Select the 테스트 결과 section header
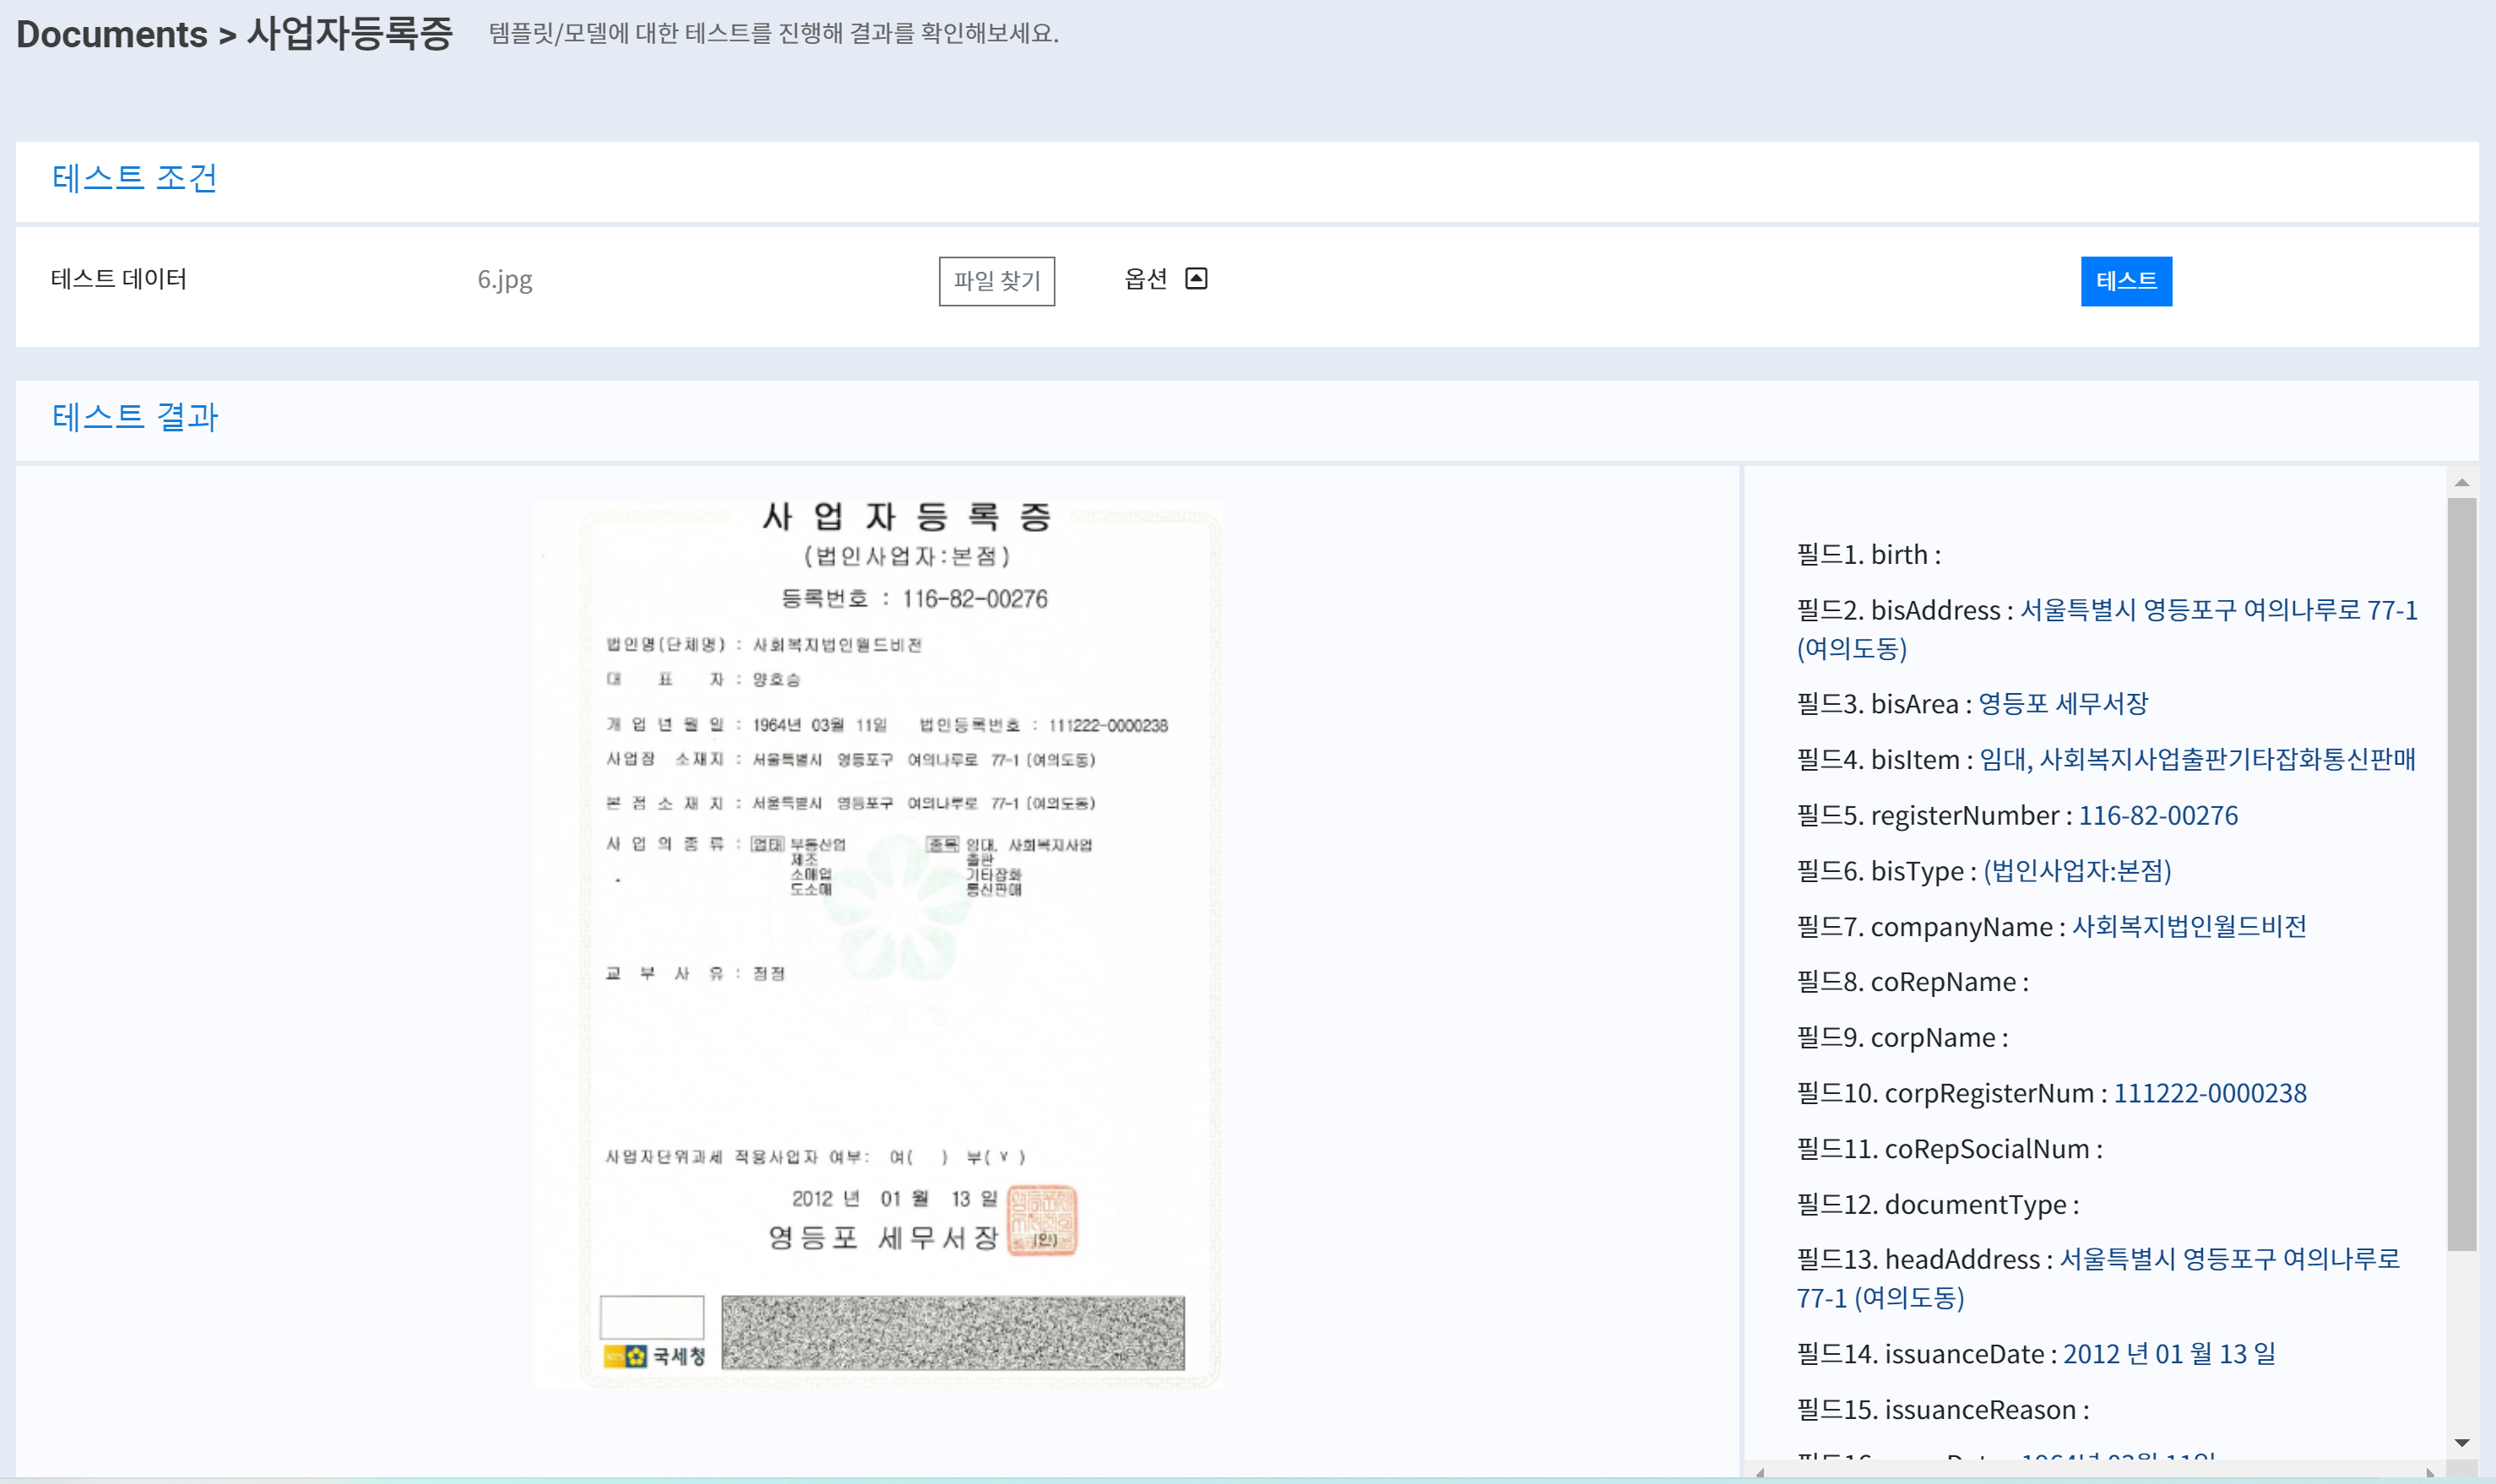Viewport: 2496px width, 1484px height. point(135,417)
